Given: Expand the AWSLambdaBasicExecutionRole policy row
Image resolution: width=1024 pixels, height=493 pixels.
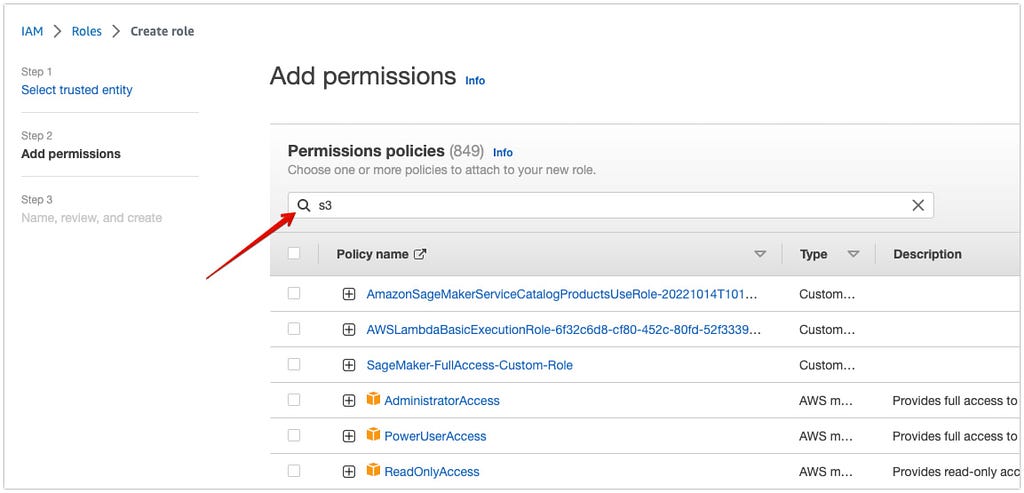Looking at the screenshot, I should tap(349, 329).
